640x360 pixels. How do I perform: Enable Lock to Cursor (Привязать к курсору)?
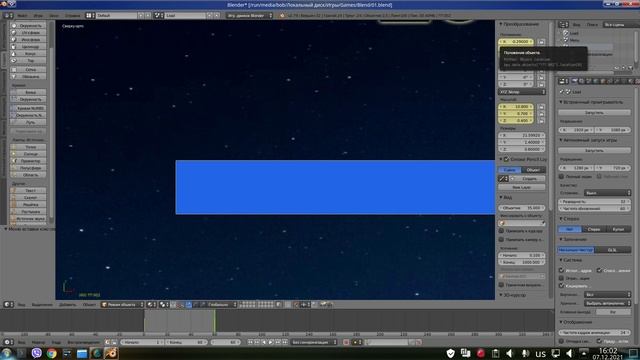pyautogui.click(x=502, y=231)
